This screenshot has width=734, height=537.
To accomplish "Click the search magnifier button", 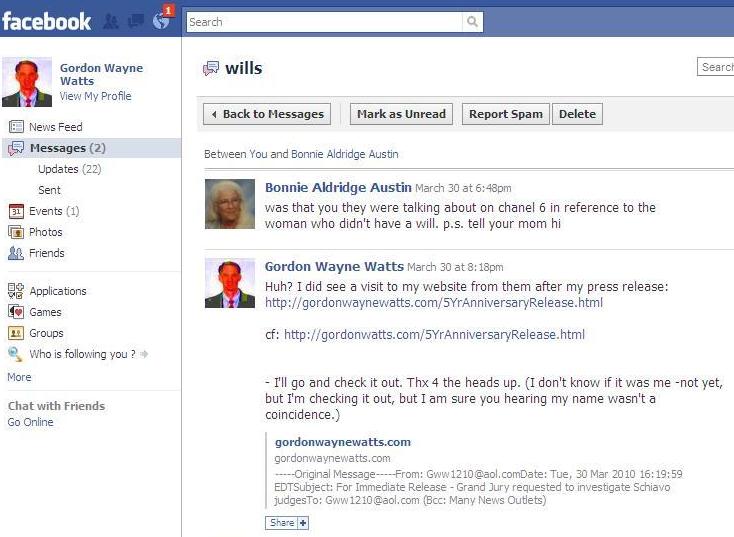I will tap(472, 22).
